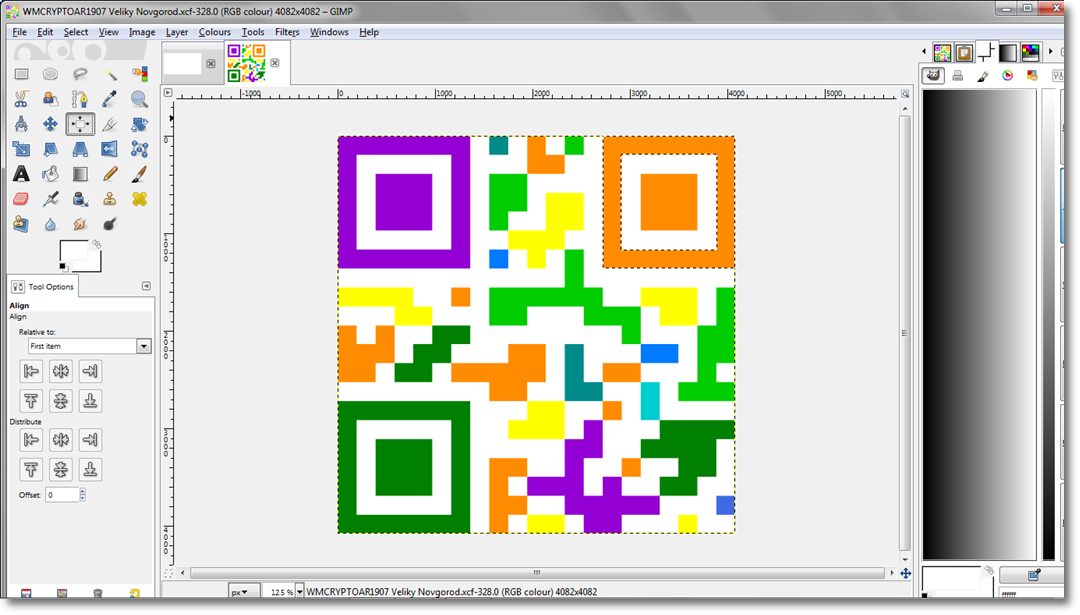Screen dimensions: 1080x615
Task: Pick the Bucket Fill tool
Action: [50, 174]
